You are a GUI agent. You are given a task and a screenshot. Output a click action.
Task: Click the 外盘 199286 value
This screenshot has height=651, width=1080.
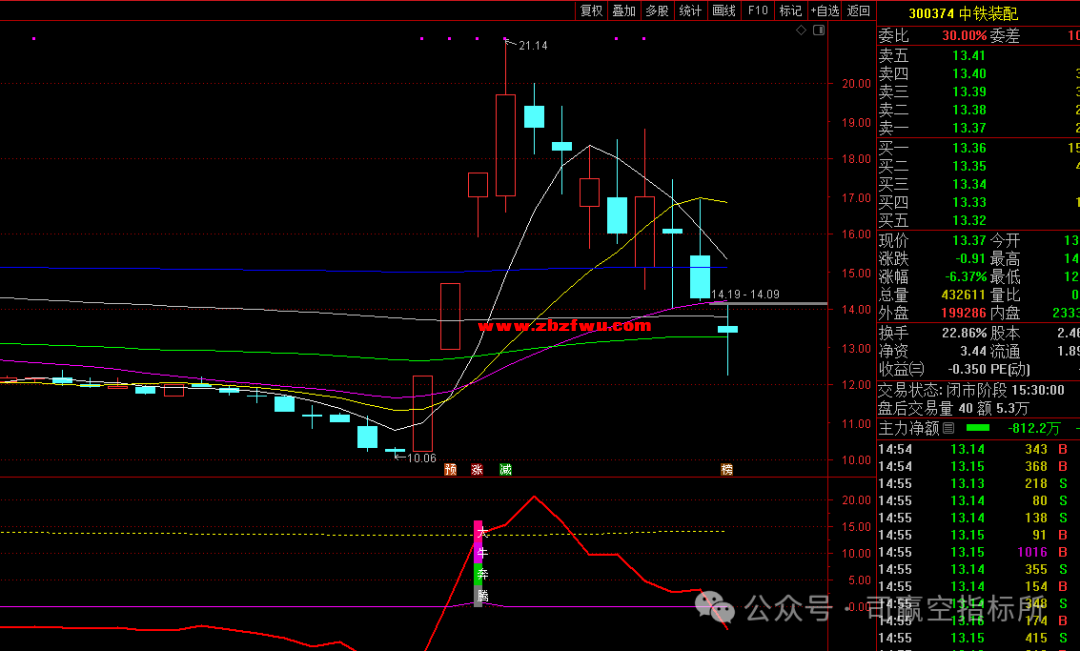pos(964,313)
